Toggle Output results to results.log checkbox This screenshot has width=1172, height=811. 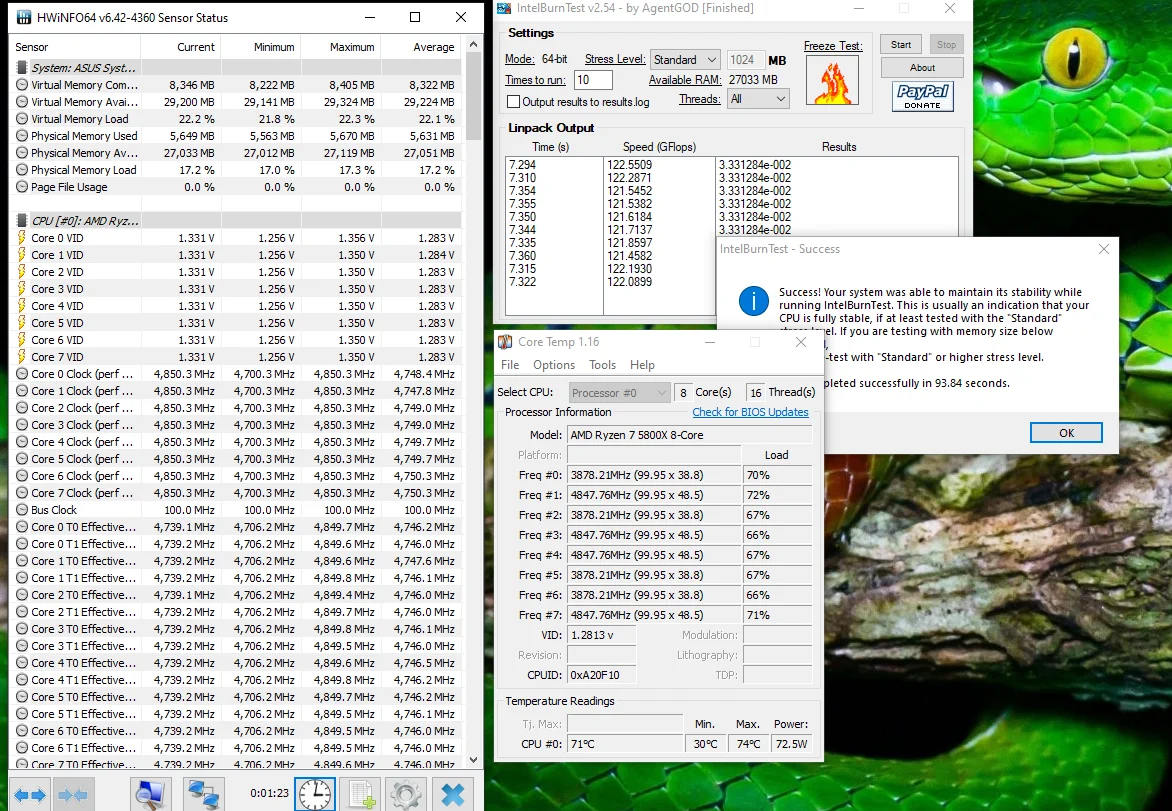513,102
